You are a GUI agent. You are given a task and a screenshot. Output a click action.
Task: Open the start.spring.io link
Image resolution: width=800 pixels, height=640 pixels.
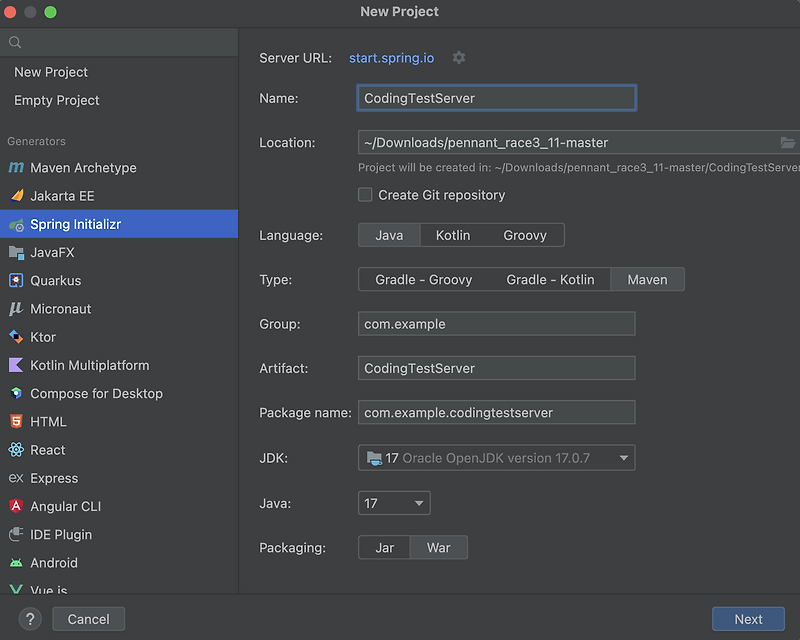click(x=391, y=58)
